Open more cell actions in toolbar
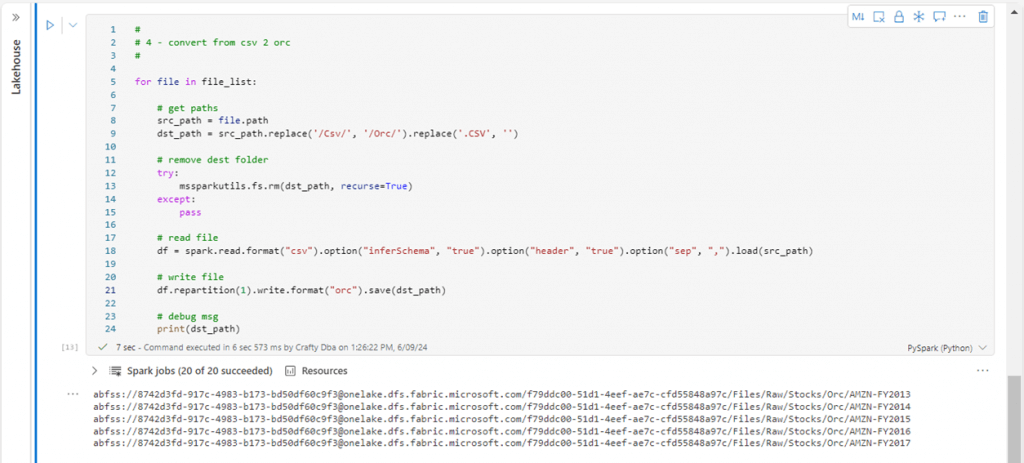 (960, 16)
